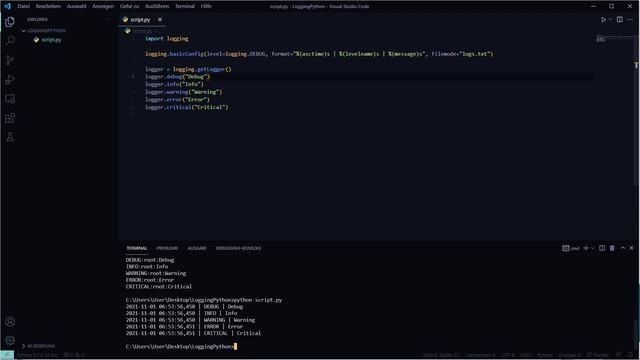Click the Run Python File play icon
Viewport: 640px width, 360px height.
603,20
